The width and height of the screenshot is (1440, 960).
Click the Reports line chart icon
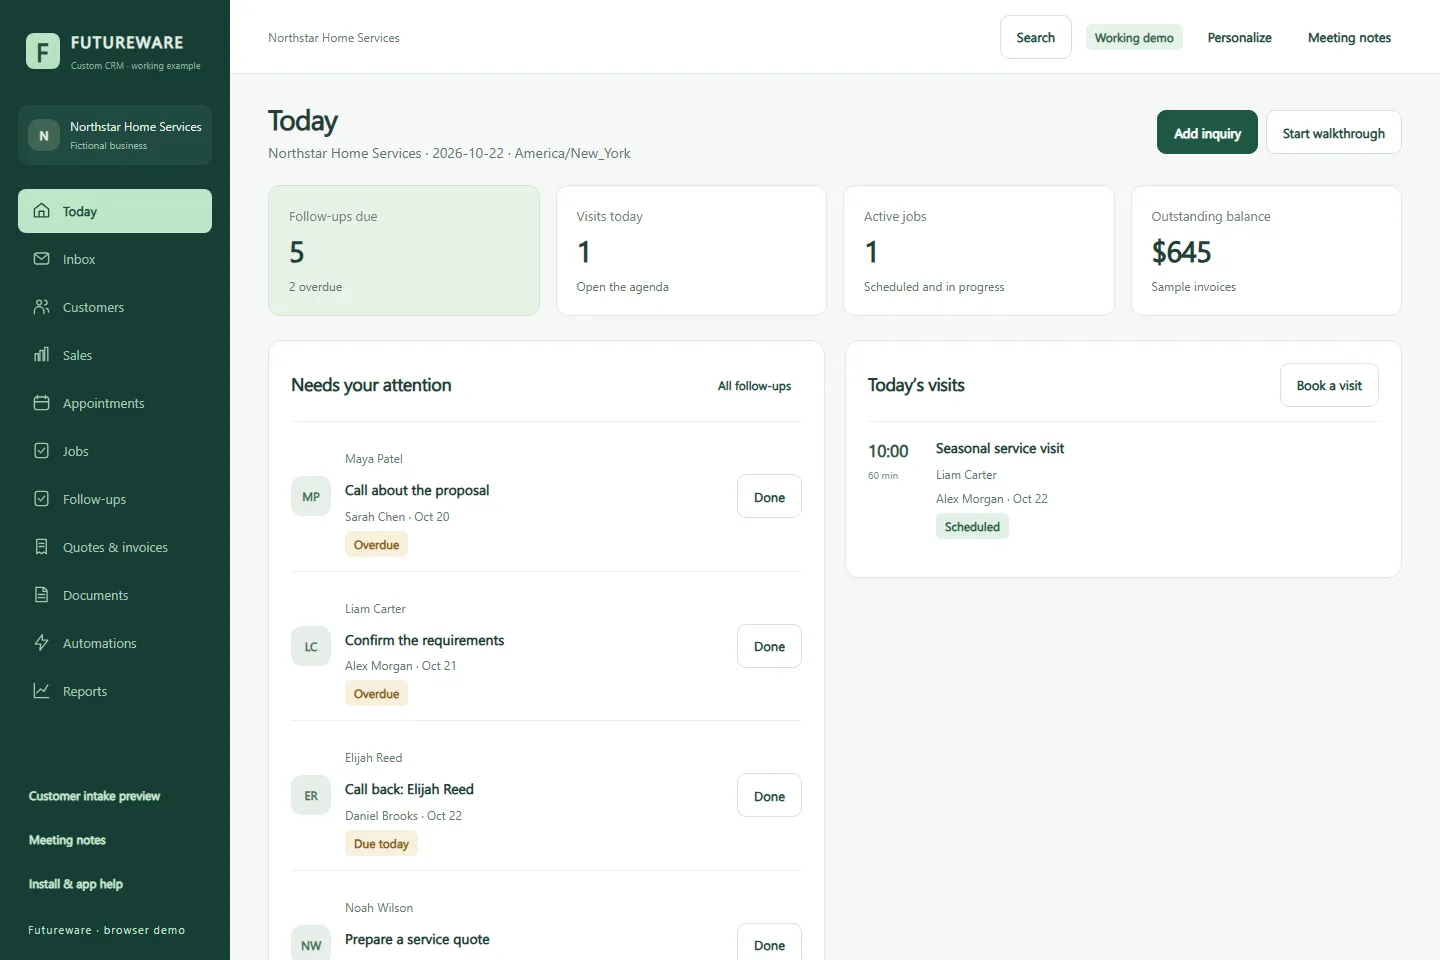point(41,691)
